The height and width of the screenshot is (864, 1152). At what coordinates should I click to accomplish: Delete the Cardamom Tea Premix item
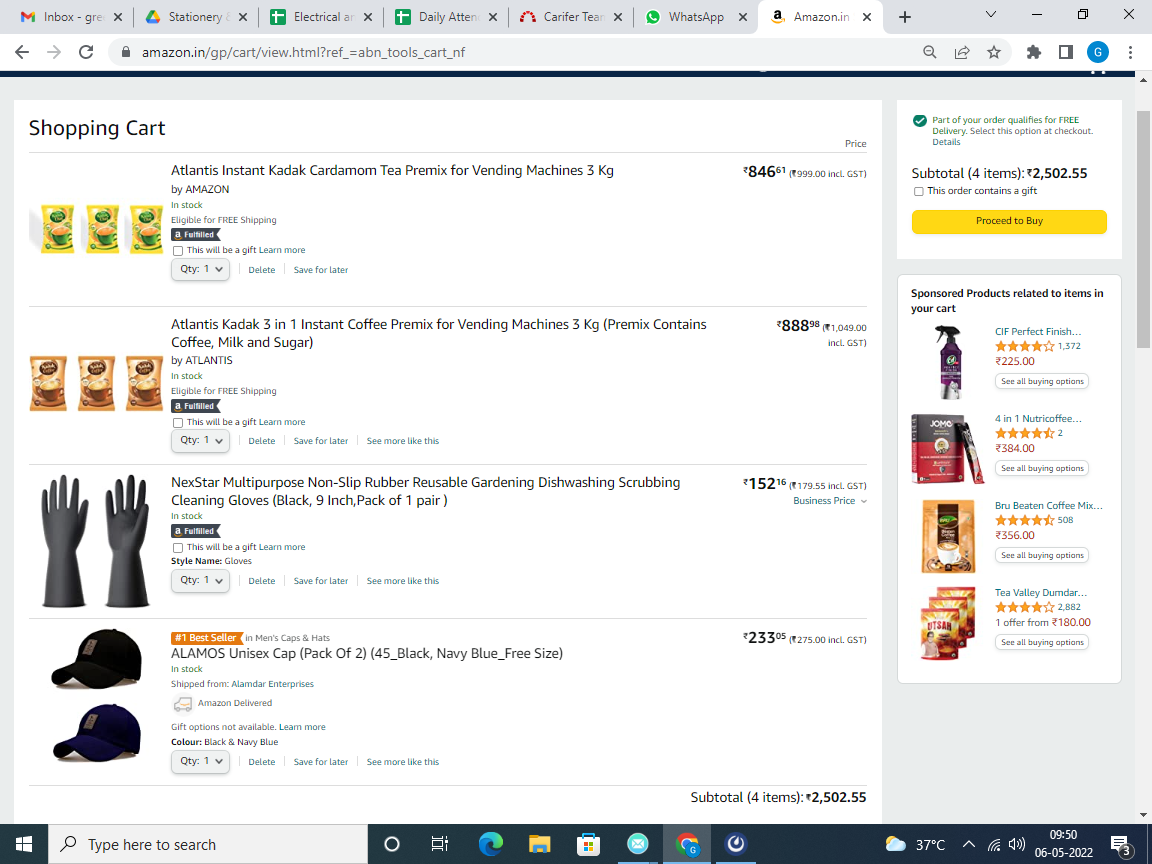[262, 270]
